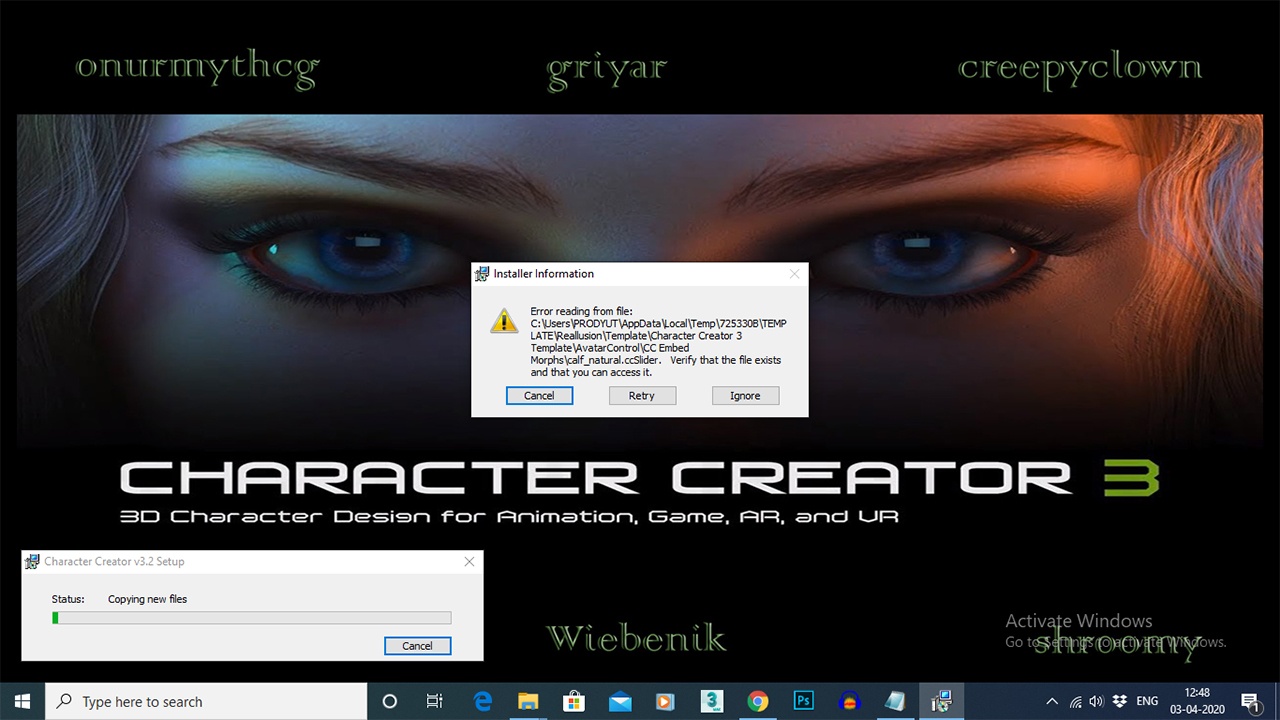Open Task View in the taskbar
This screenshot has height=720, width=1280.
click(435, 701)
